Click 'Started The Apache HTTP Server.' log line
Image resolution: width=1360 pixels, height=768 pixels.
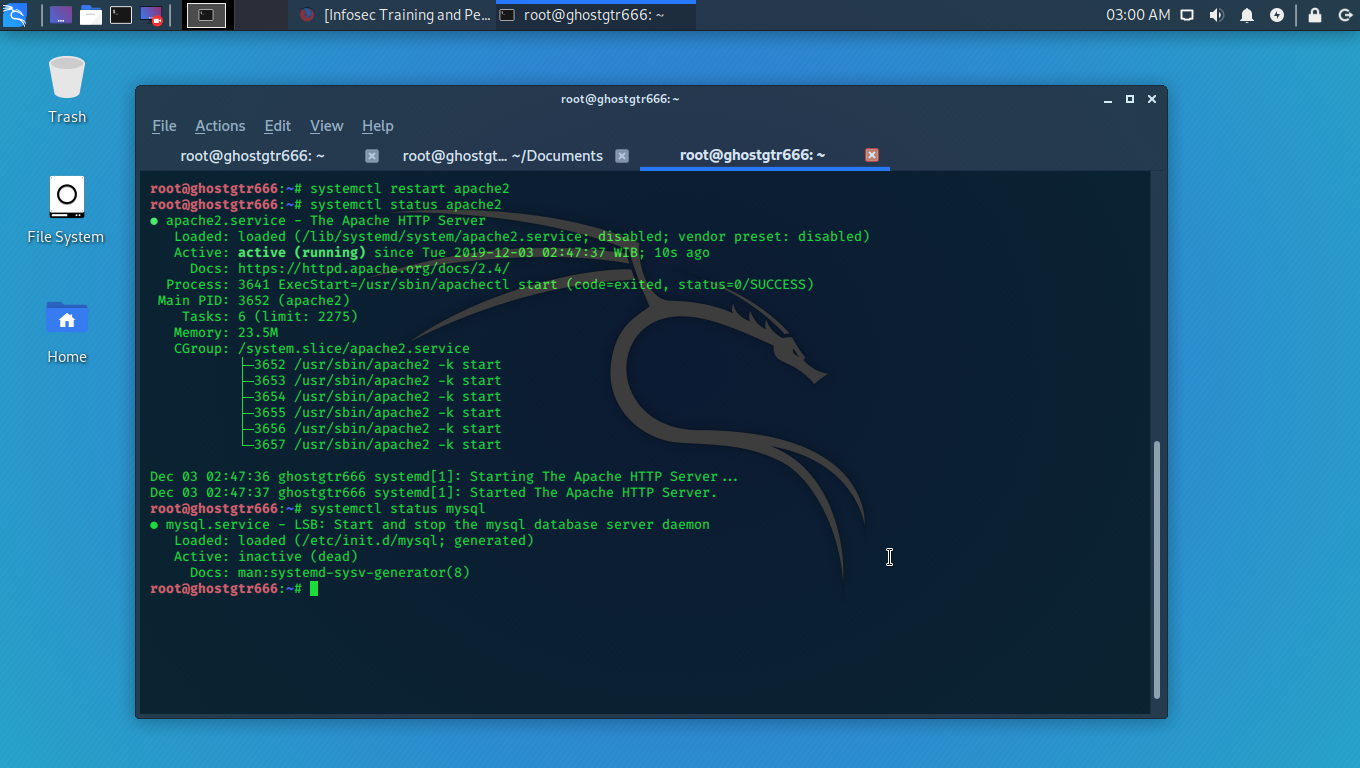click(434, 492)
